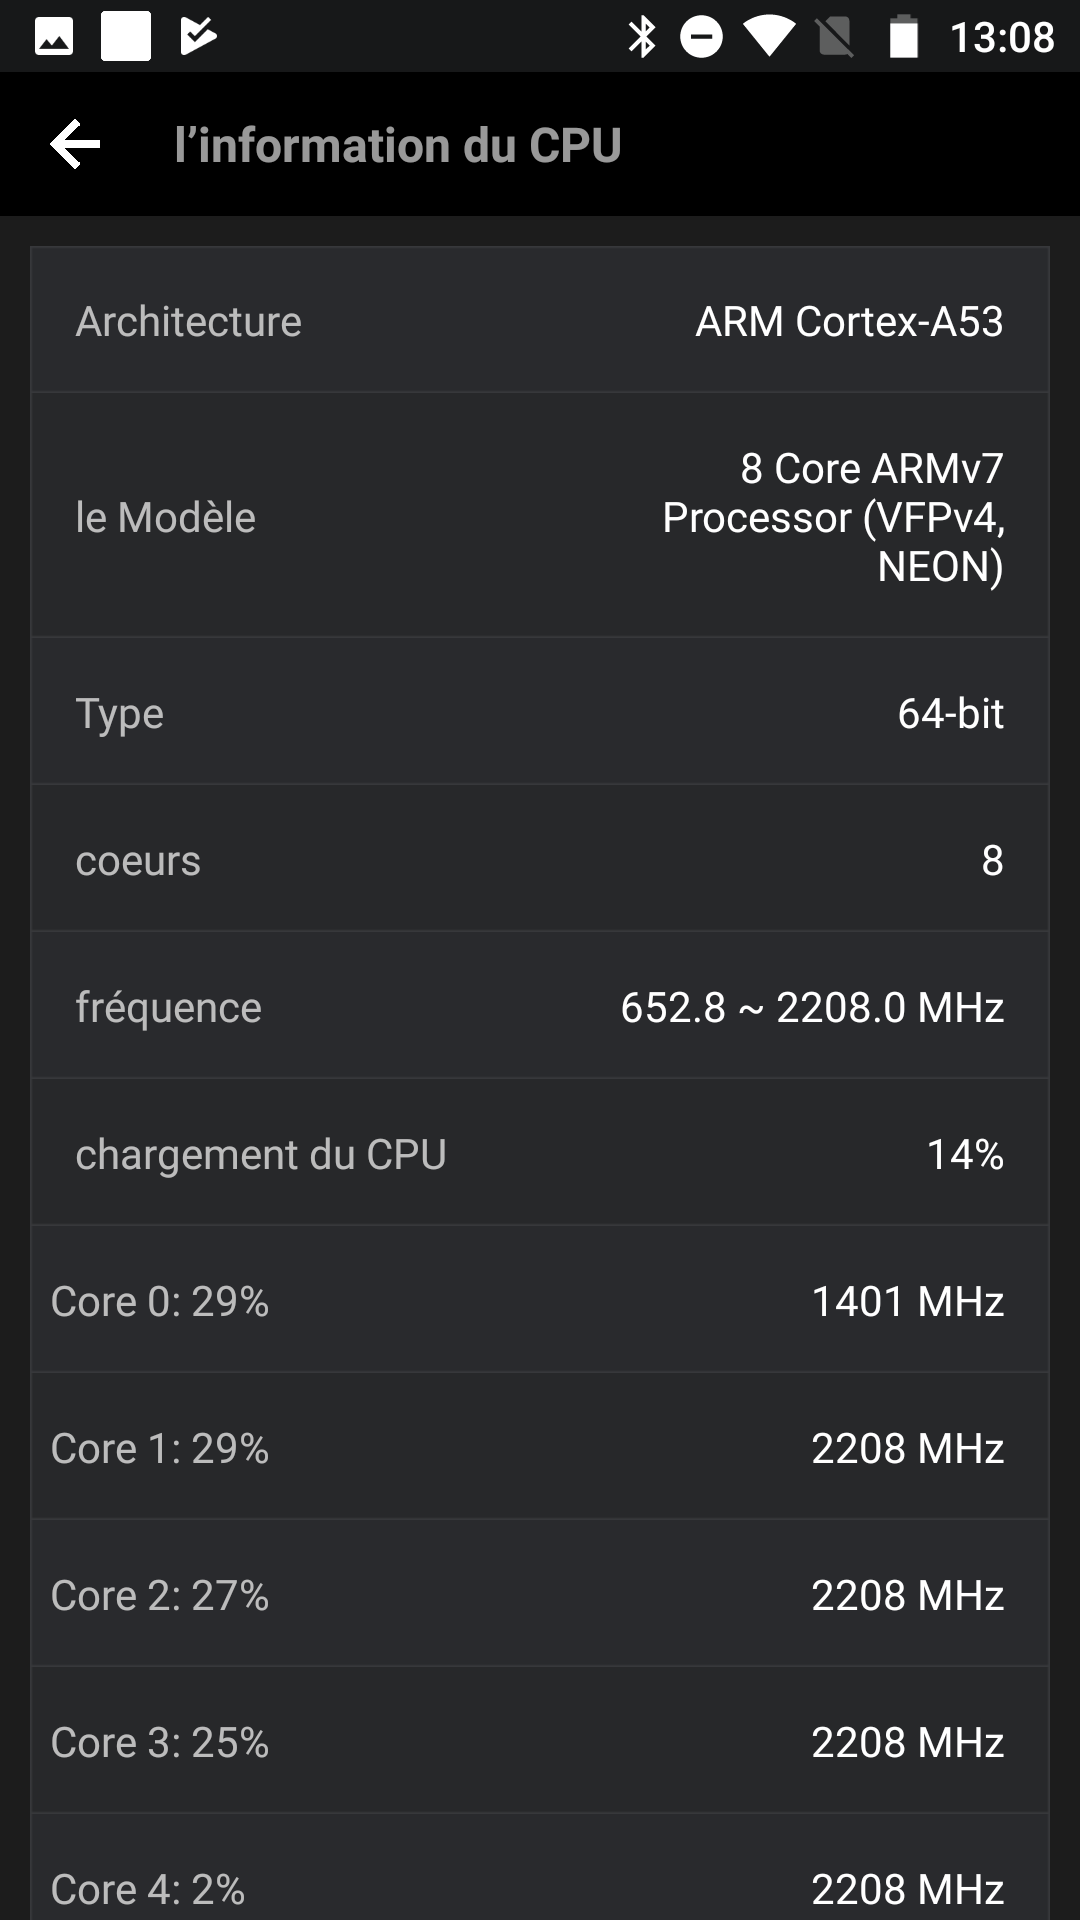Select the Architecture row
The width and height of the screenshot is (1080, 1920).
coord(540,321)
